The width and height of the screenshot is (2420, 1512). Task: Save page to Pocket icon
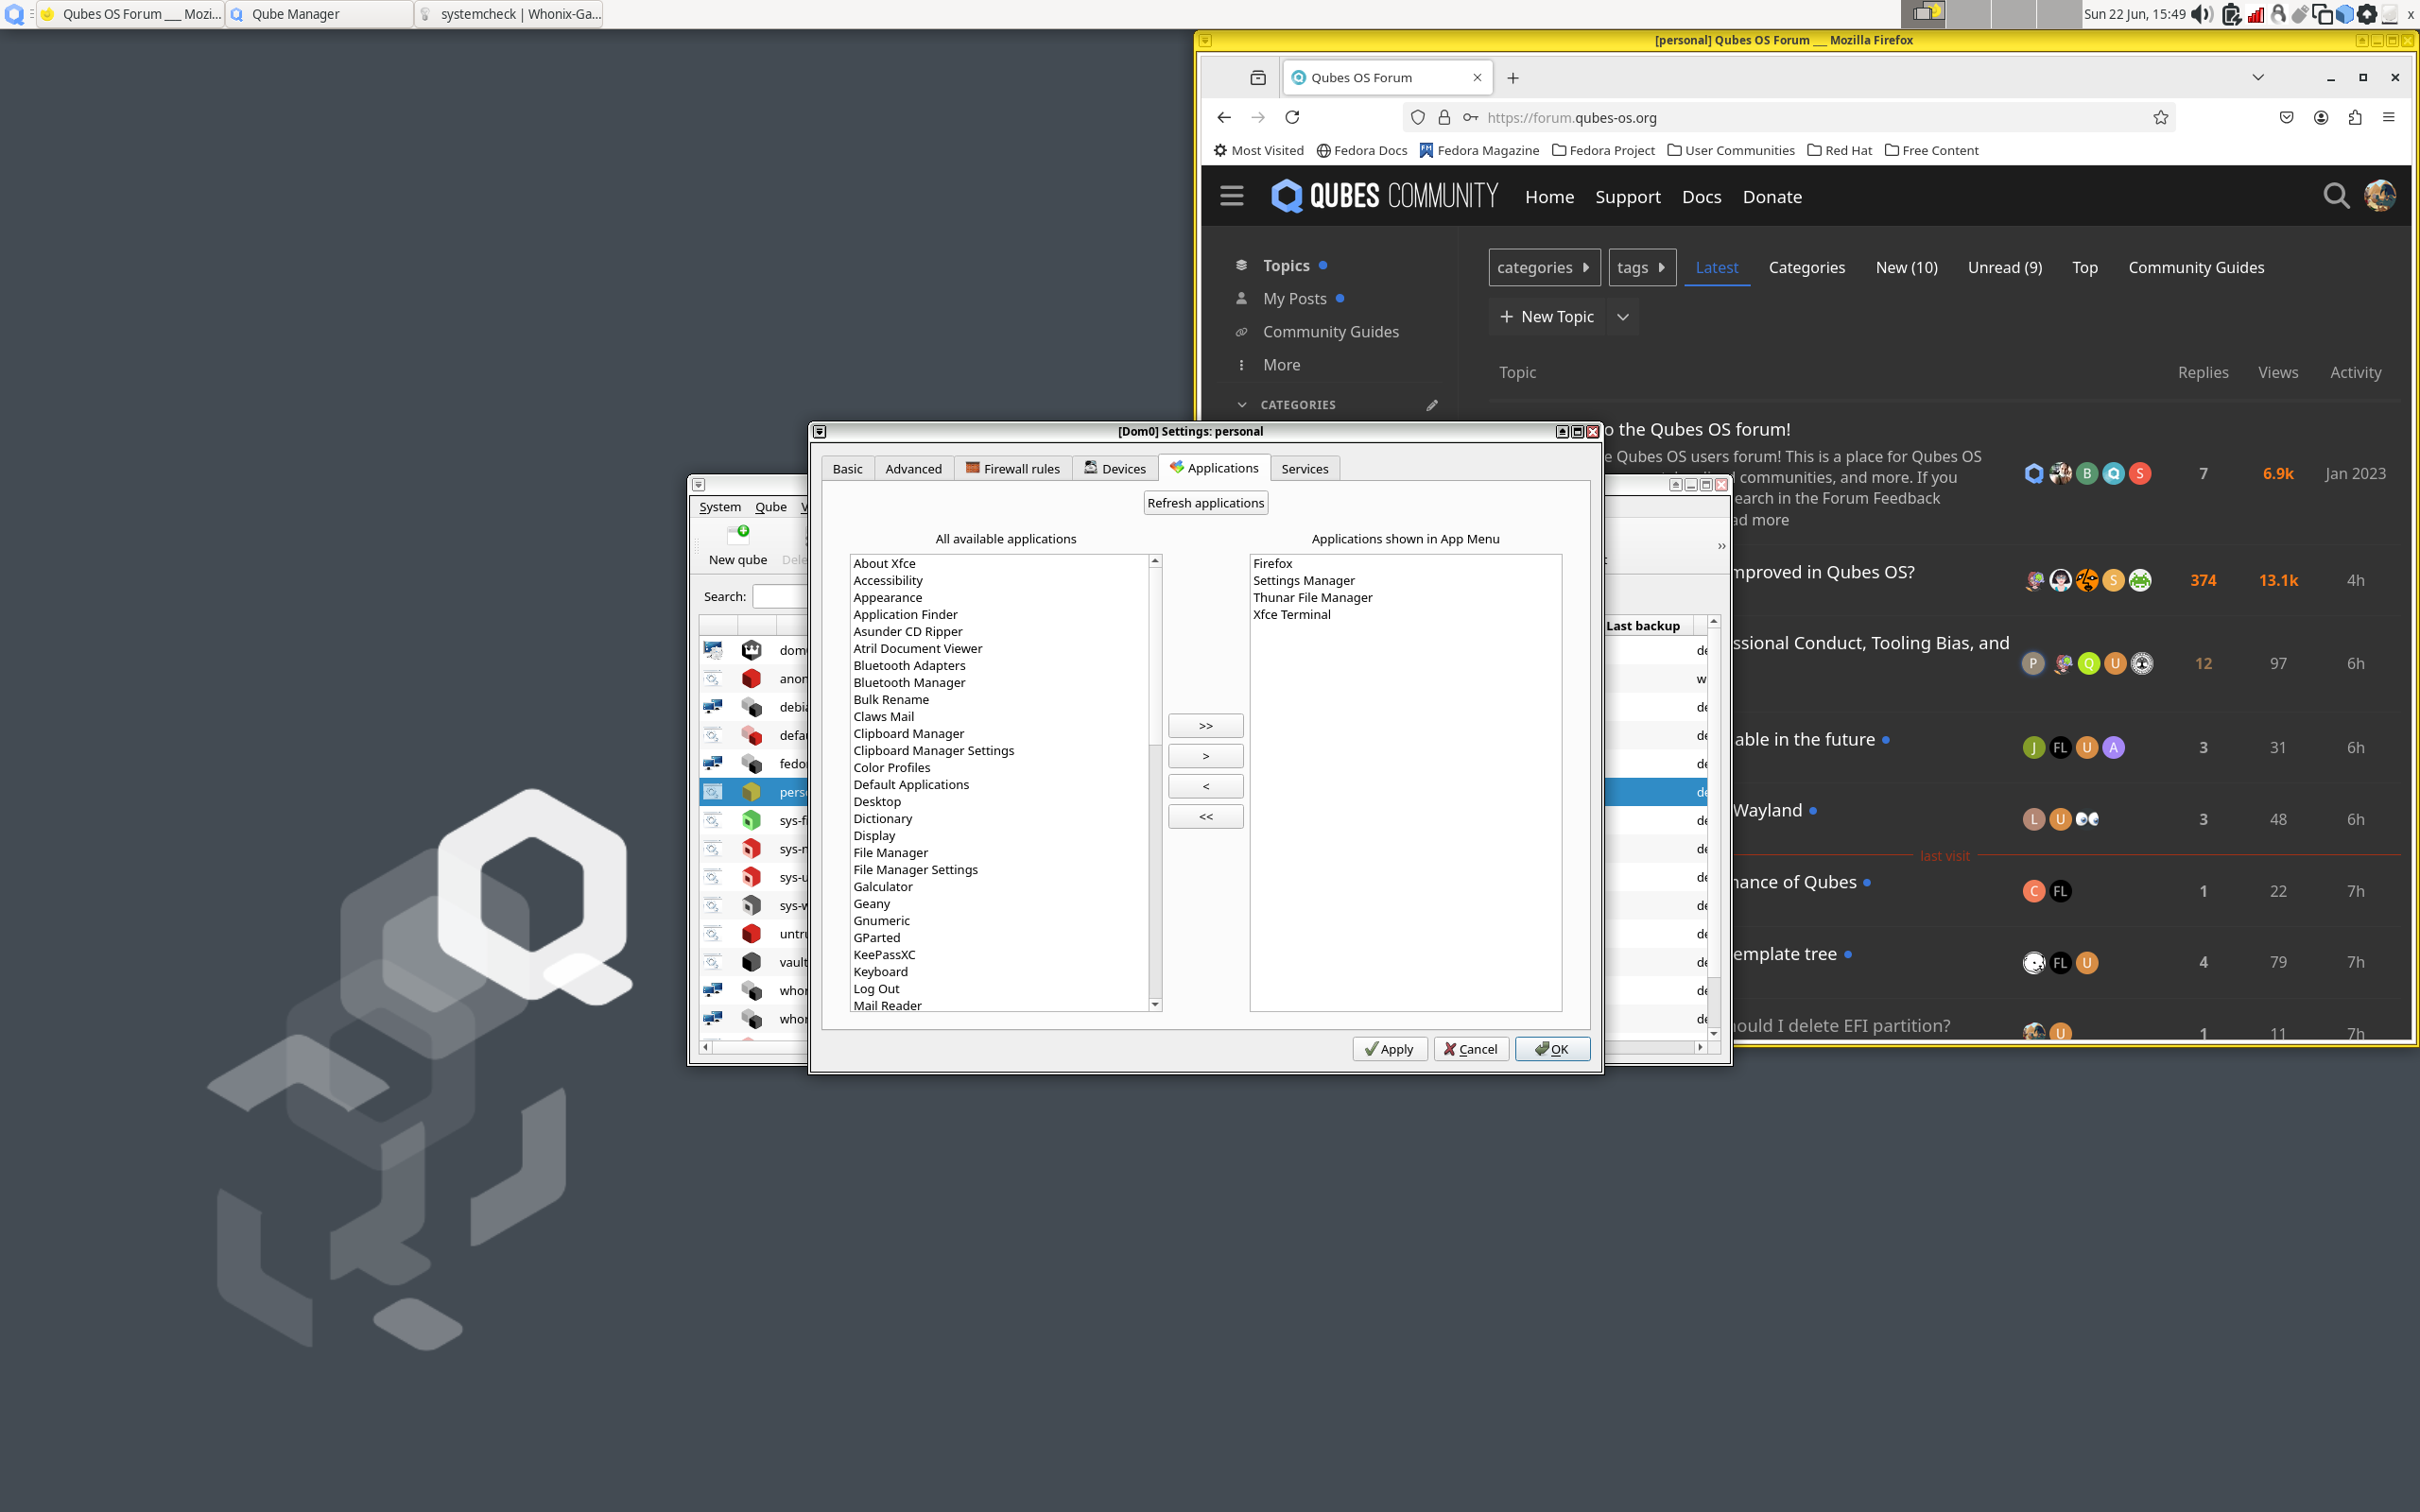pos(2287,117)
